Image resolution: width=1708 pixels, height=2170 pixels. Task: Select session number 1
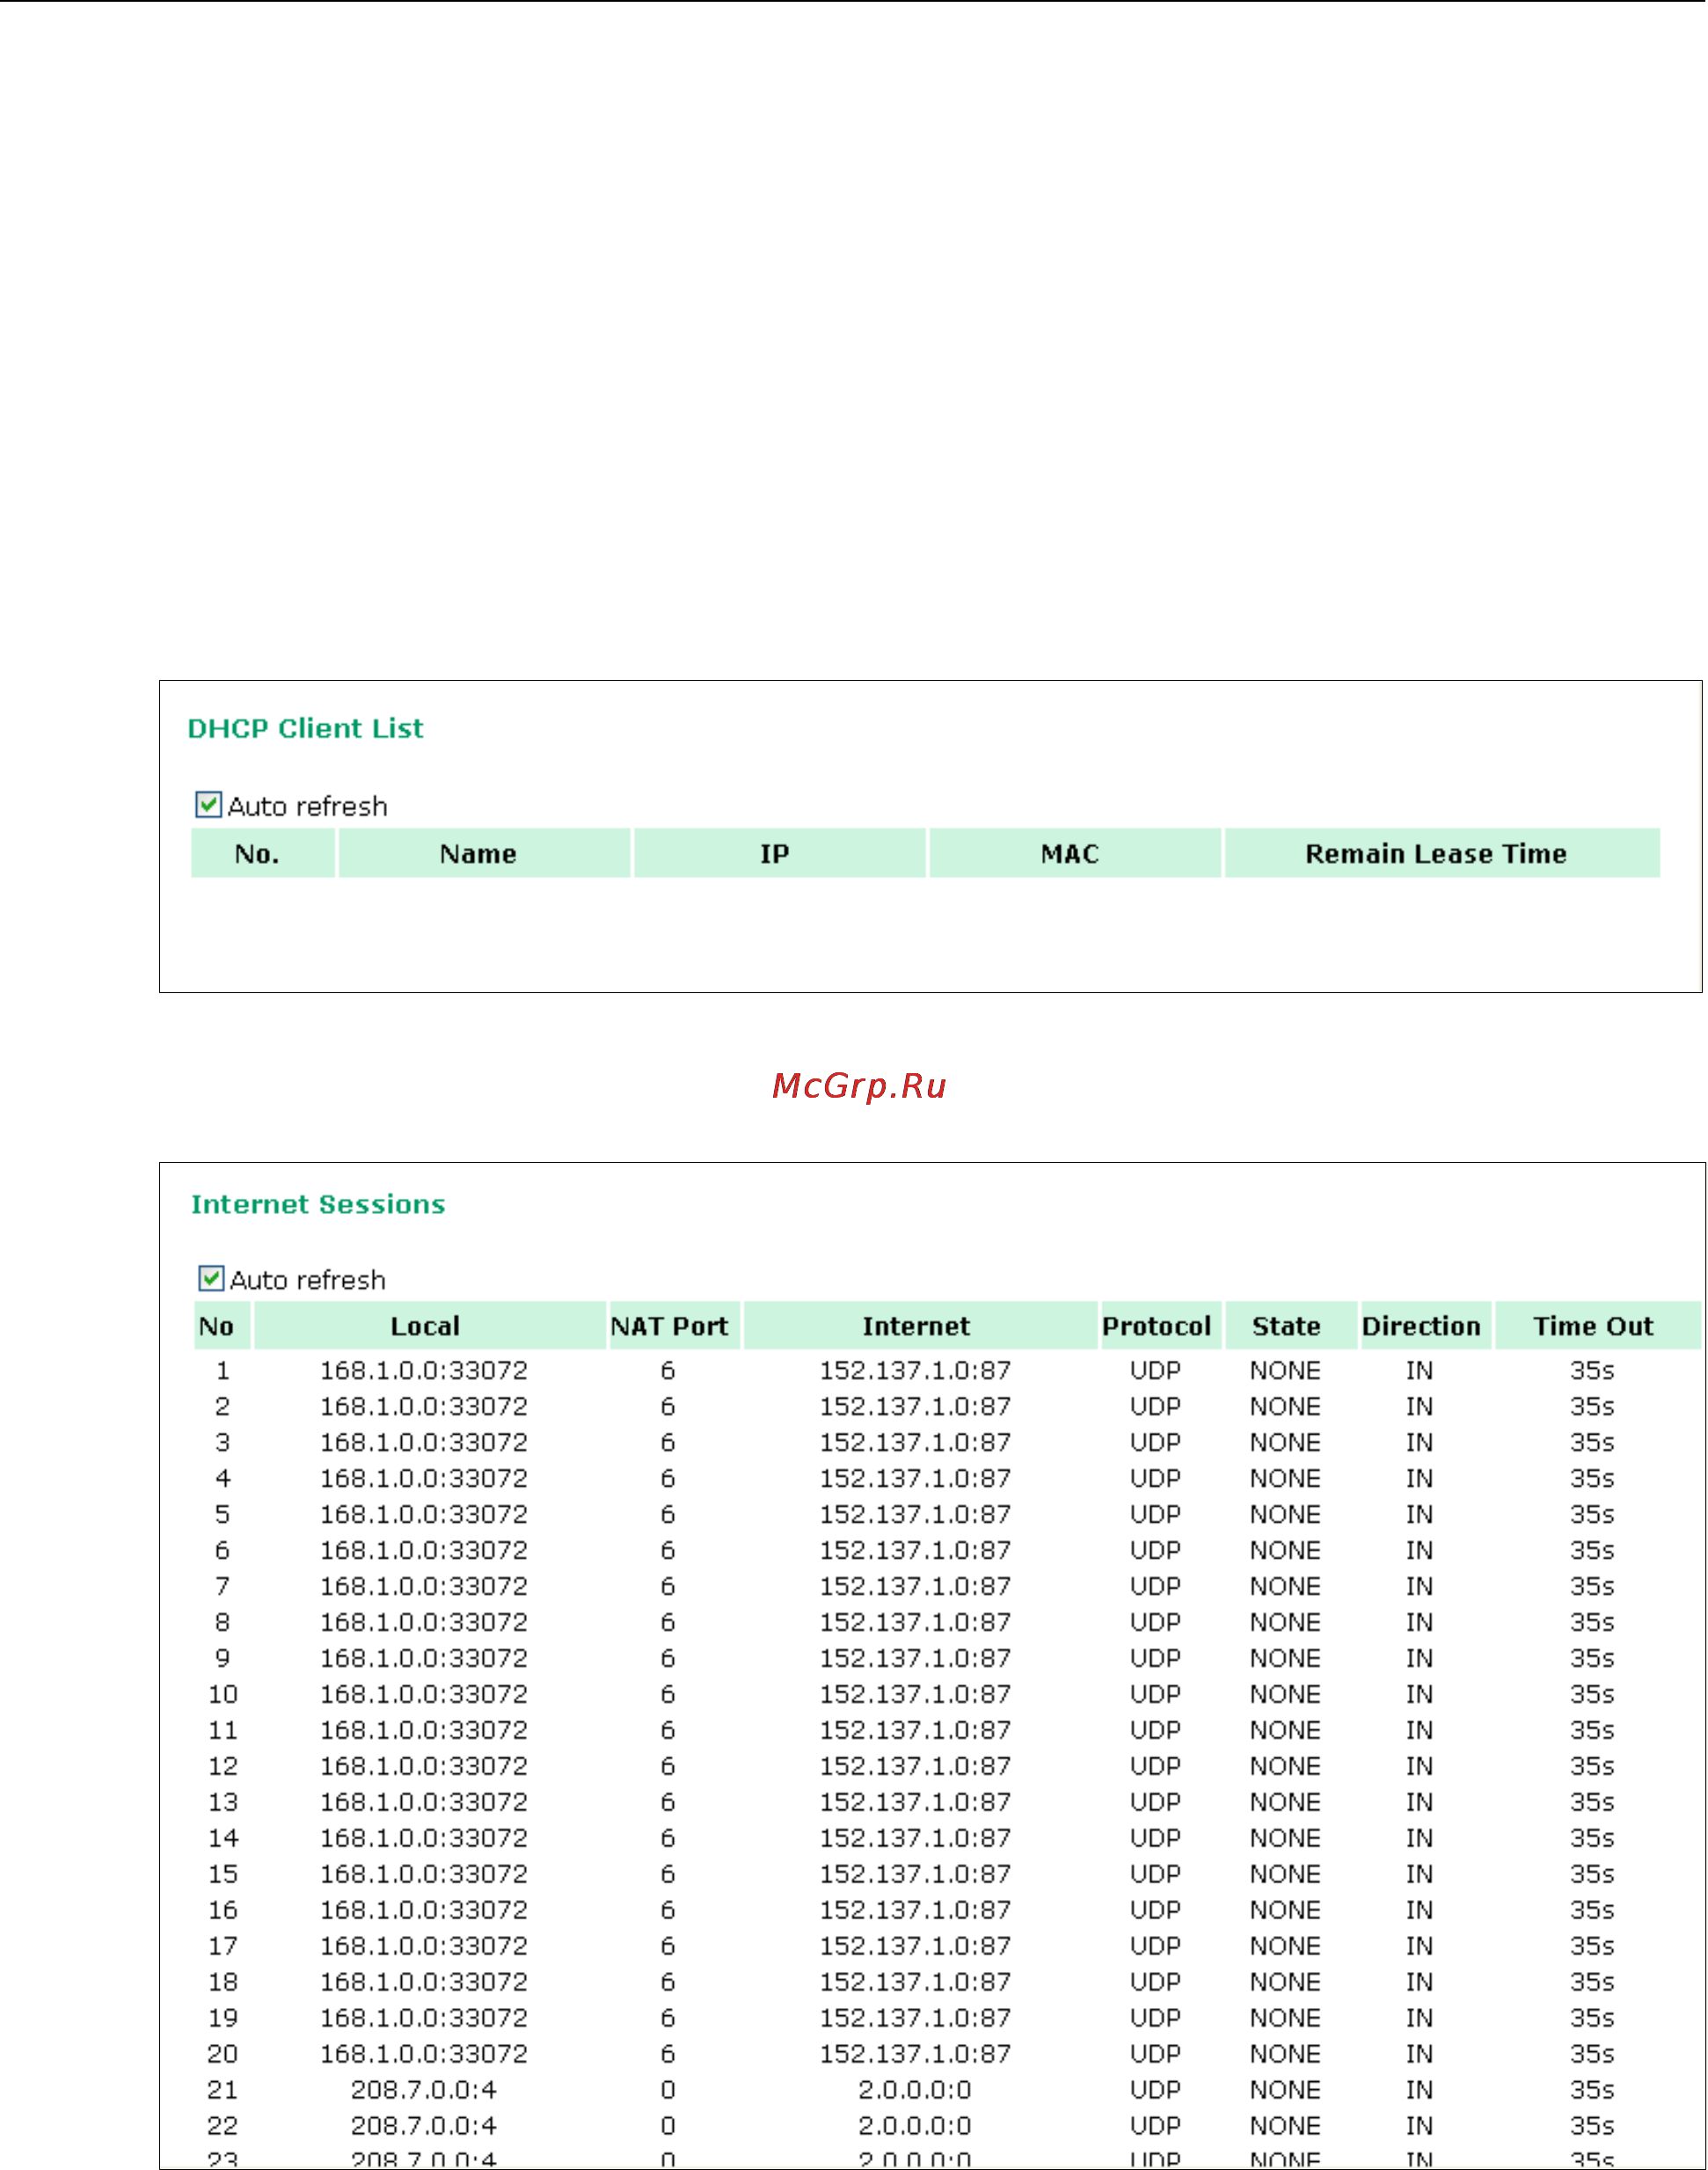(x=222, y=1370)
